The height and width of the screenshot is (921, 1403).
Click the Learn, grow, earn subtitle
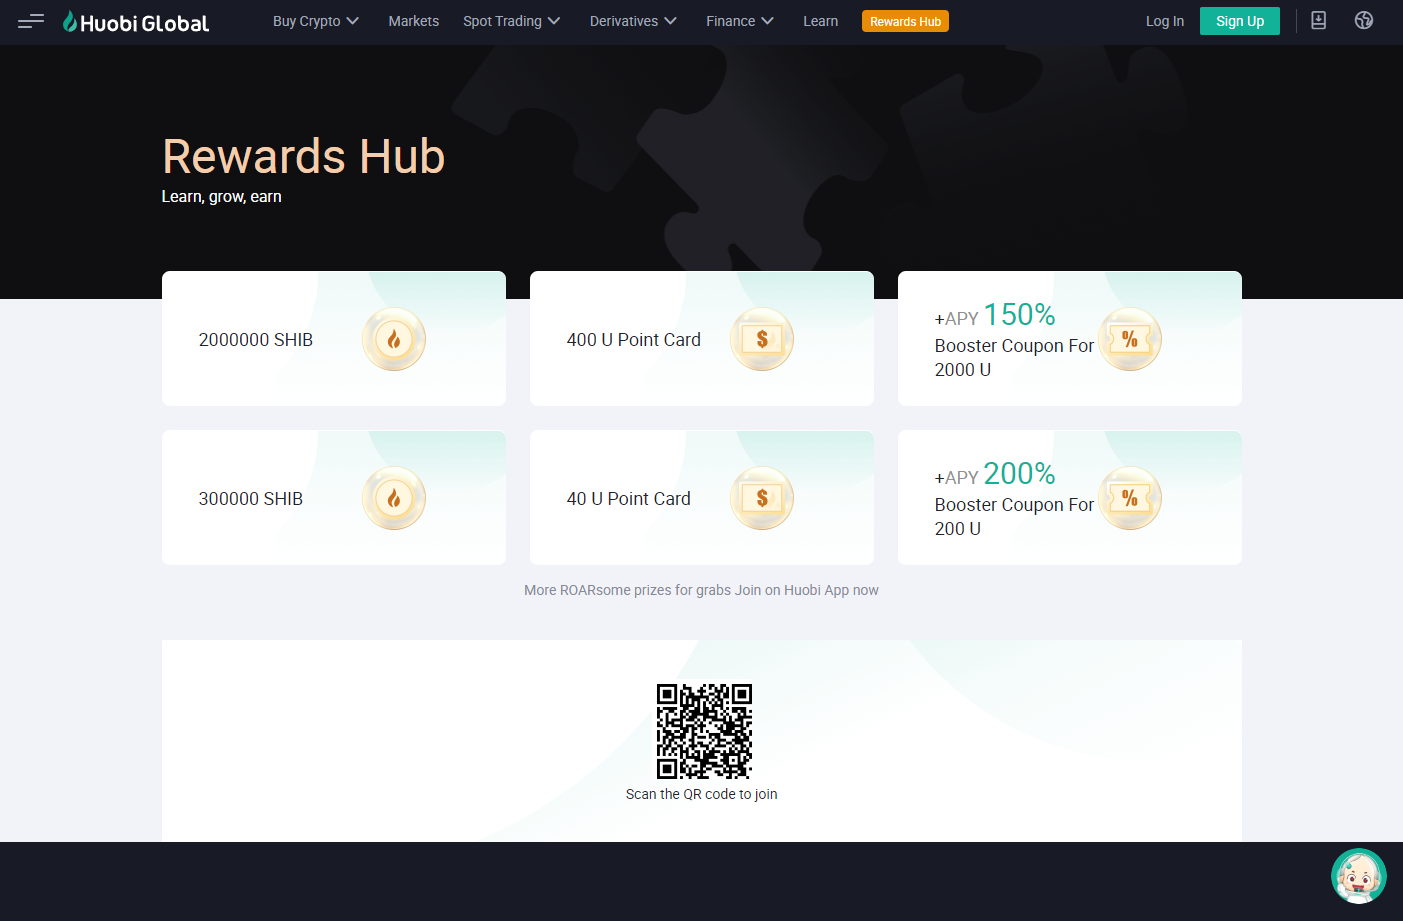click(222, 197)
